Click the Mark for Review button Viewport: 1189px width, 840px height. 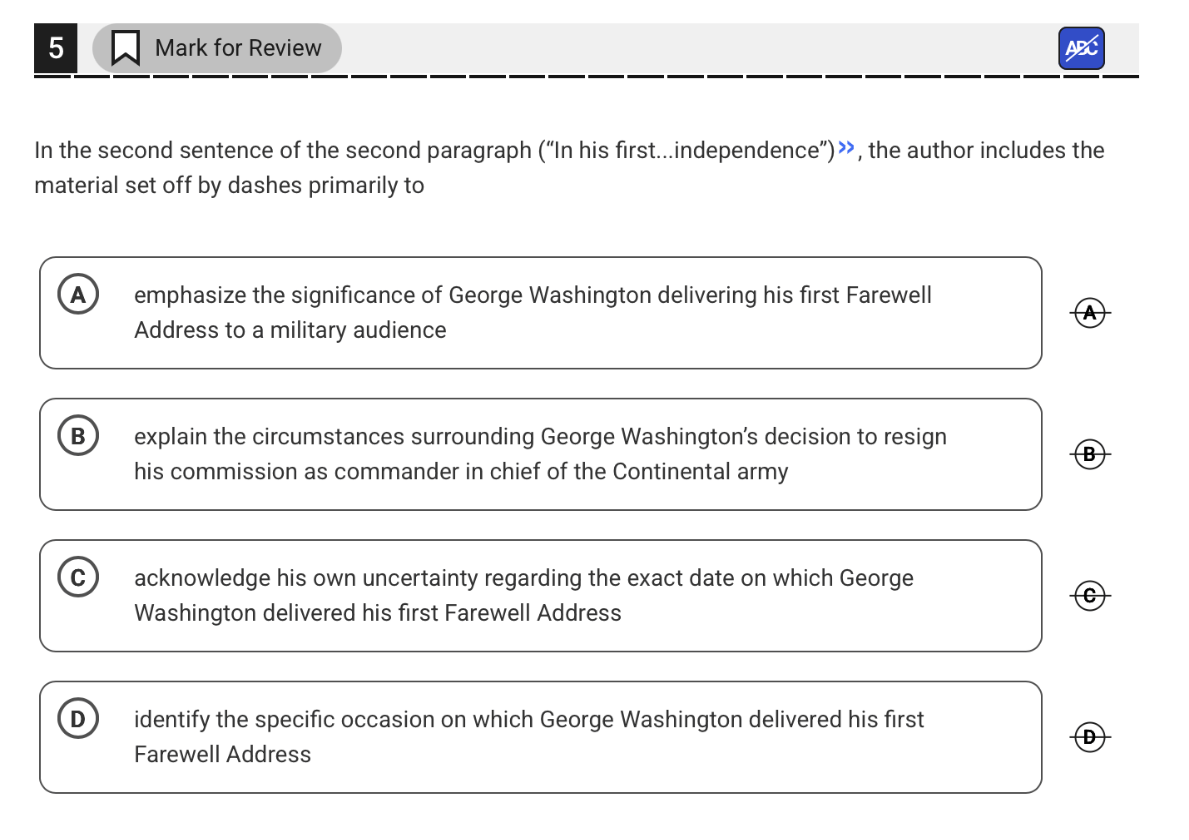click(x=217, y=48)
